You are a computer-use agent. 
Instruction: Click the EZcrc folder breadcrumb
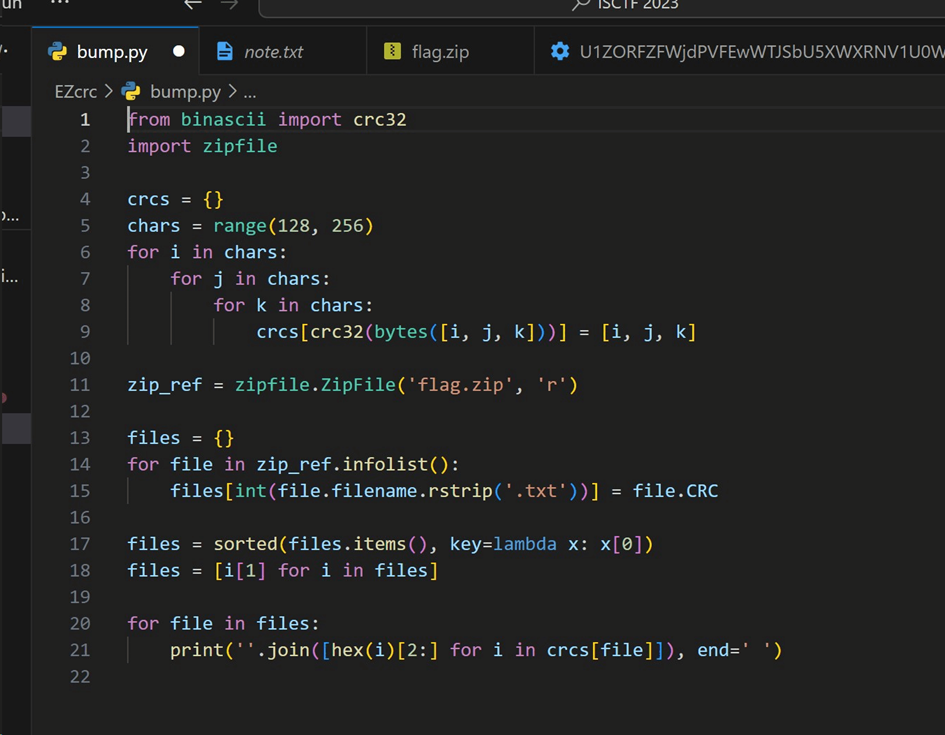[76, 92]
